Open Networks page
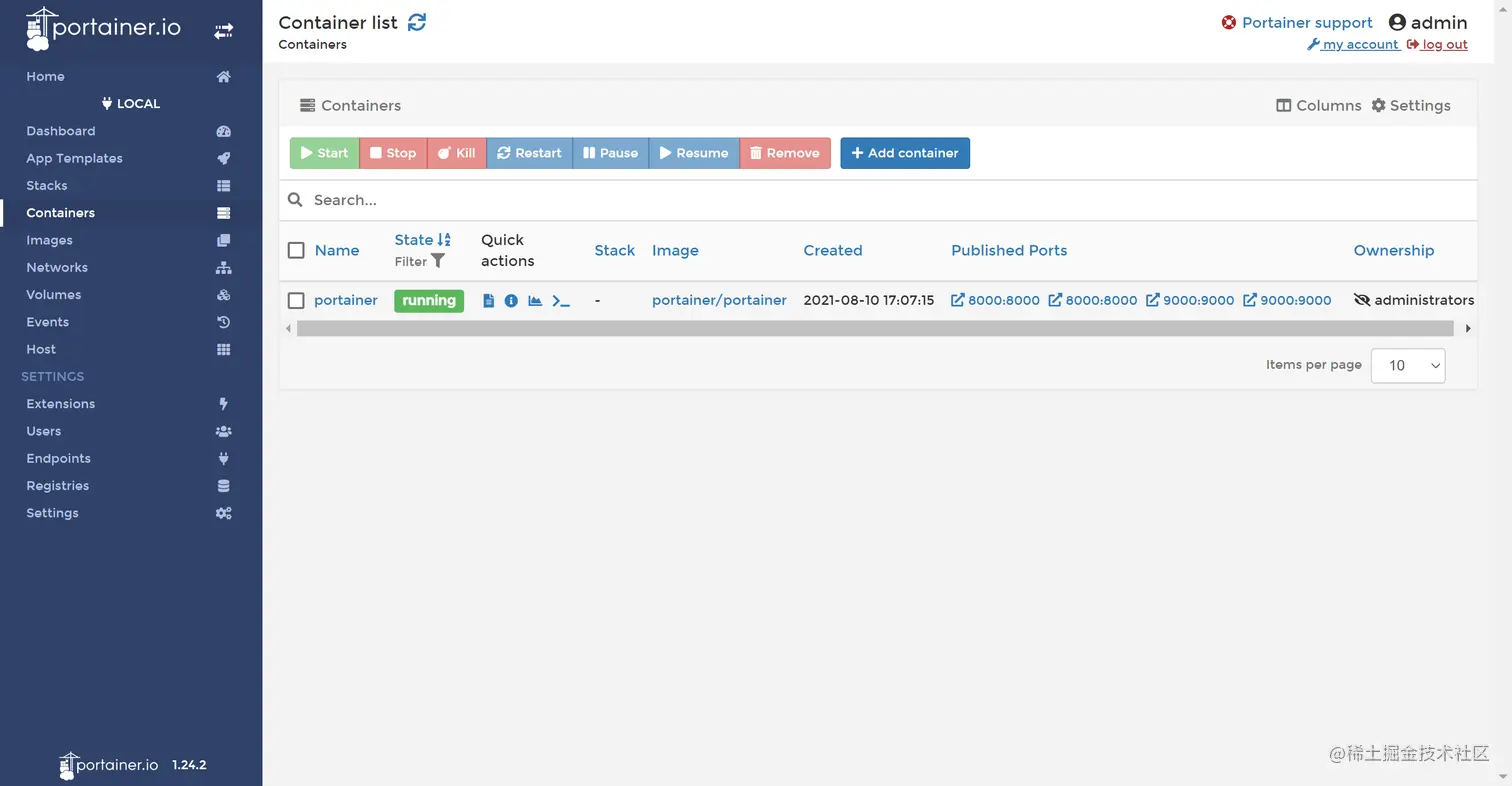Viewport: 1512px width, 786px height. point(130,267)
